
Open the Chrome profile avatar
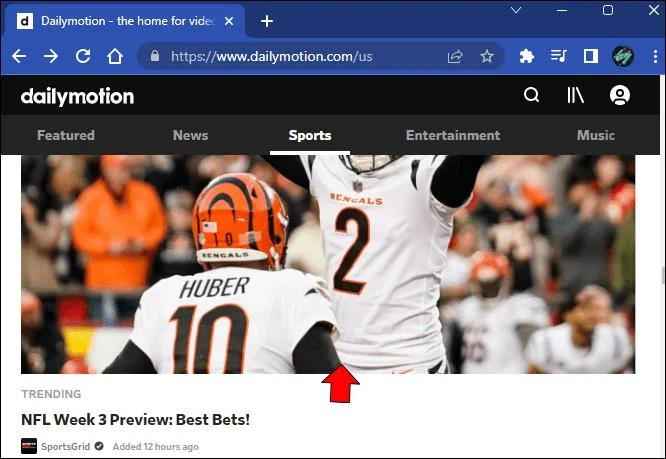coord(623,56)
